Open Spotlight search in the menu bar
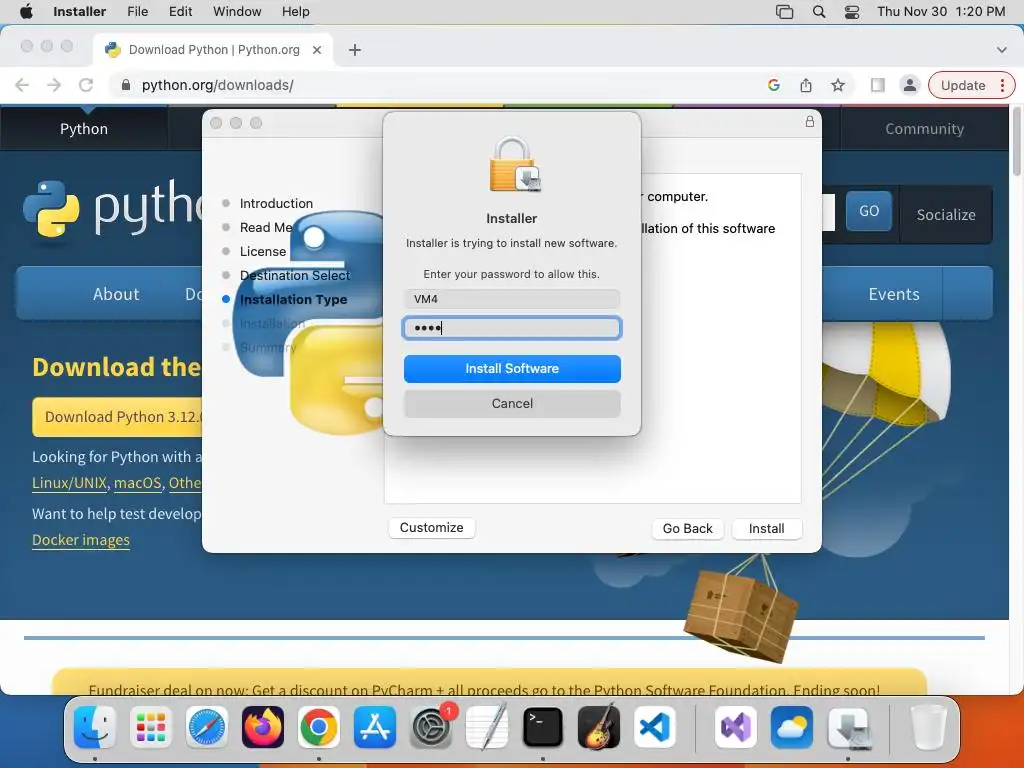The height and width of the screenshot is (768, 1024). [x=819, y=12]
